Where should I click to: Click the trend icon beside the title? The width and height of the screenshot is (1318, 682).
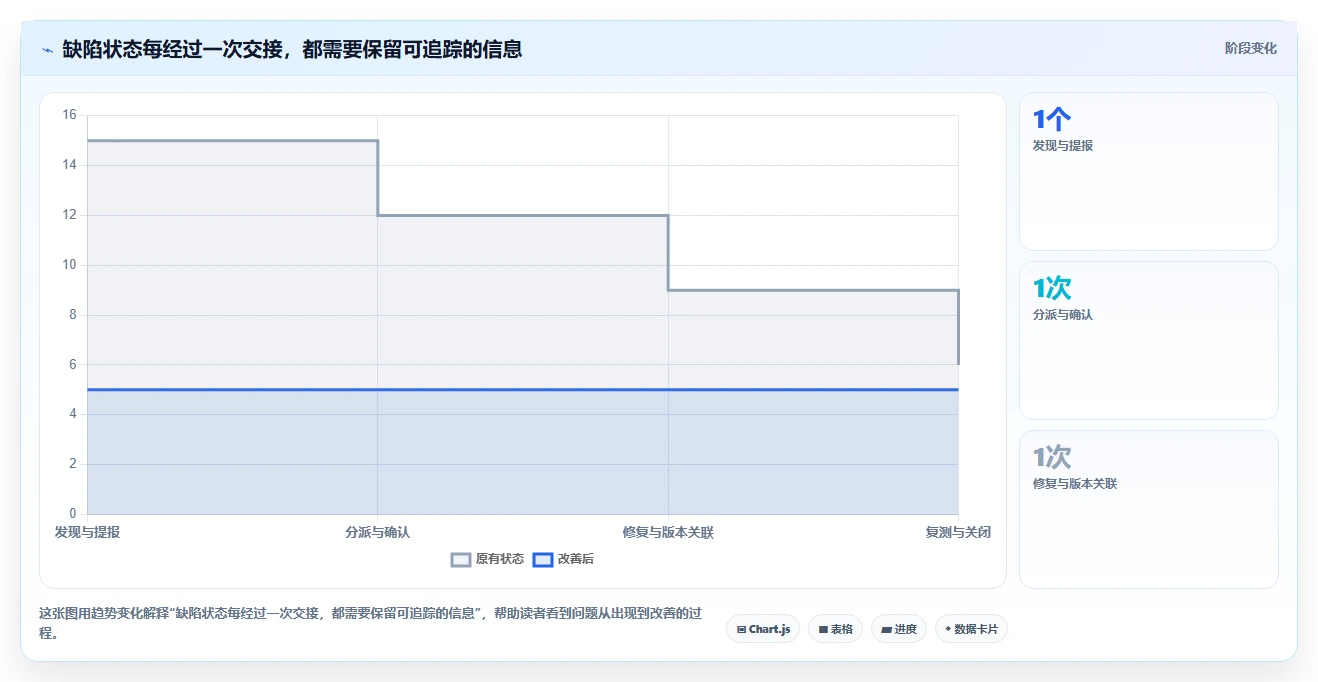point(47,50)
